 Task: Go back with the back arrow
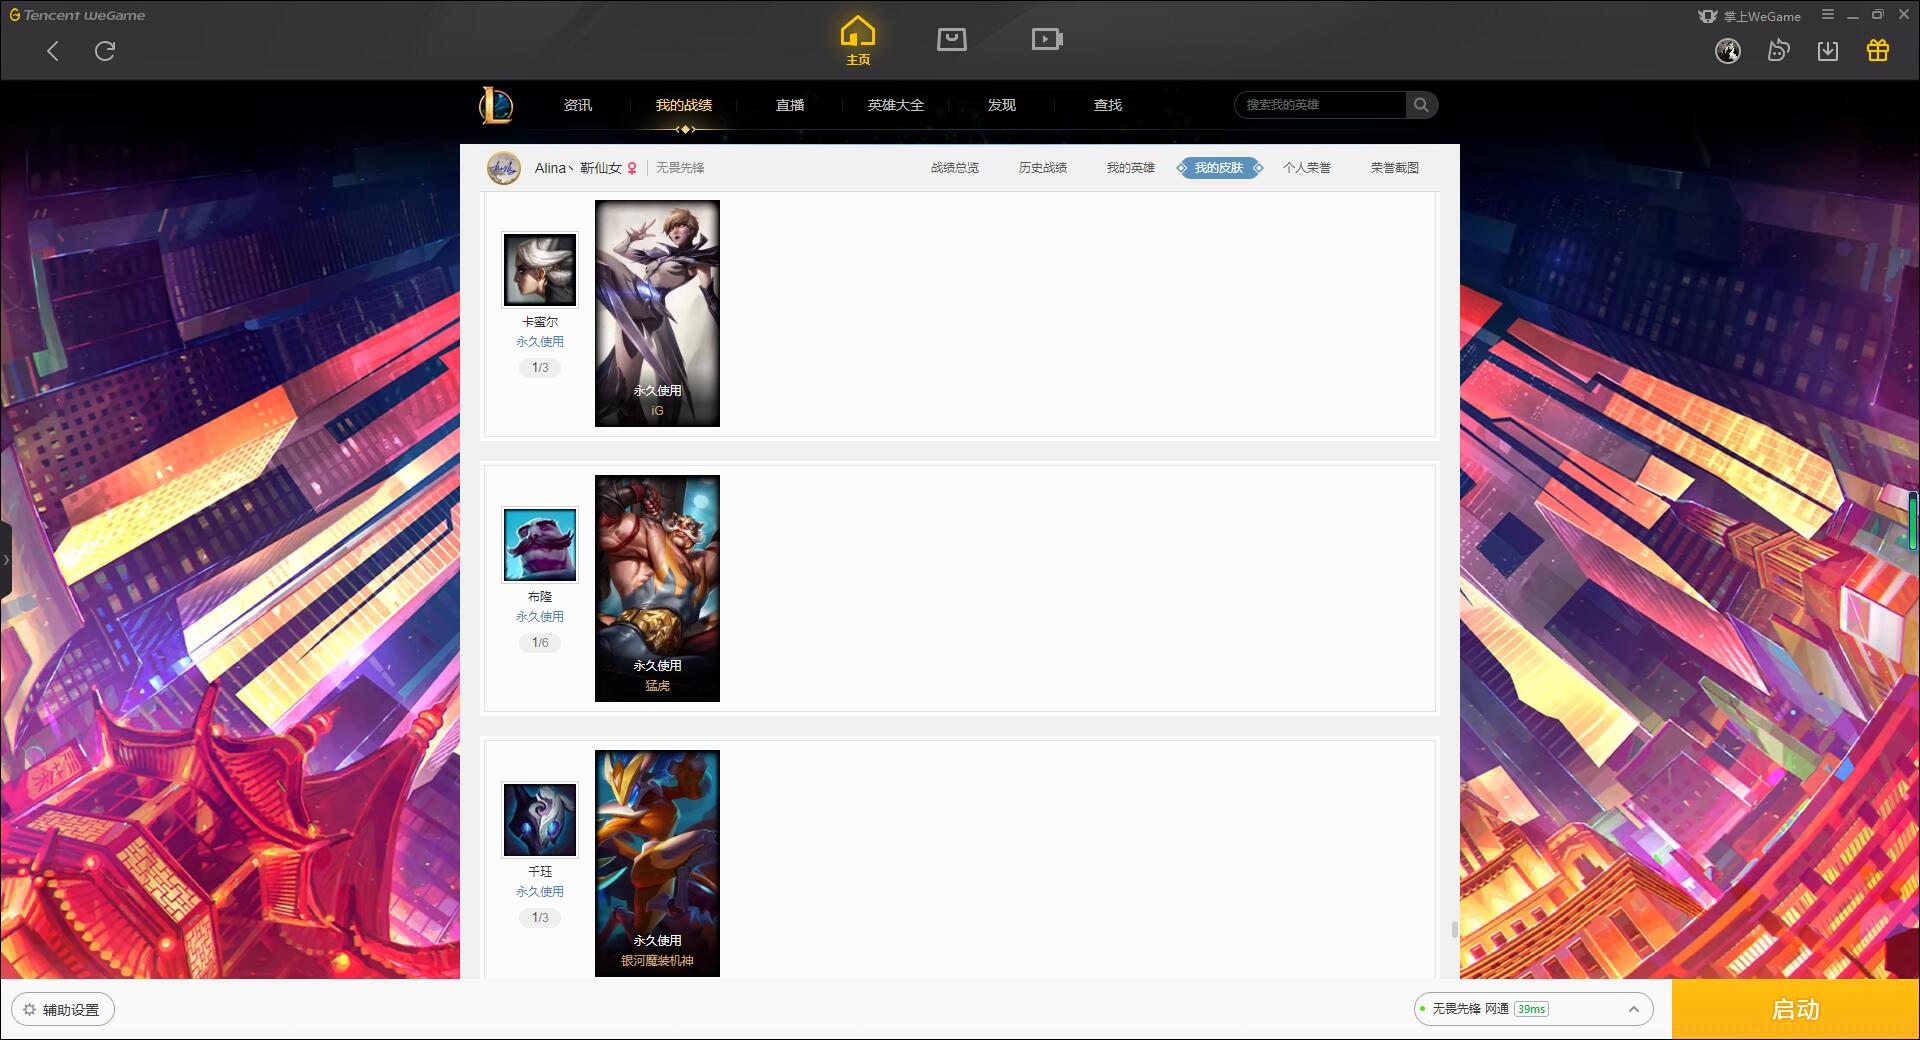(x=53, y=51)
